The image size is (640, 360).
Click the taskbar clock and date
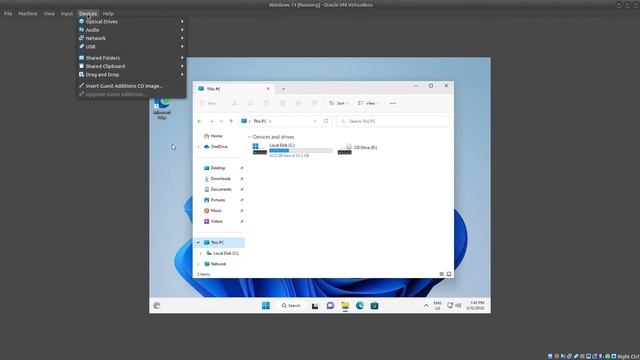click(x=476, y=306)
